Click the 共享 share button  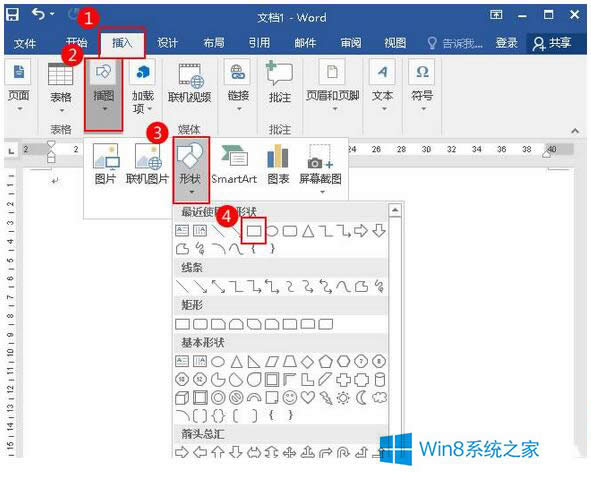tap(553, 43)
